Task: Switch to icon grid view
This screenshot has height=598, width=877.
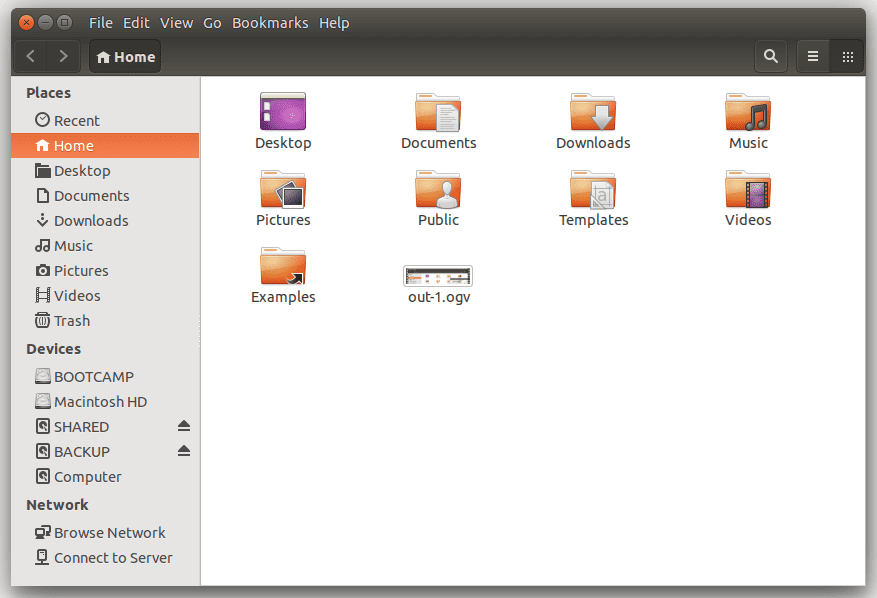Action: click(847, 56)
